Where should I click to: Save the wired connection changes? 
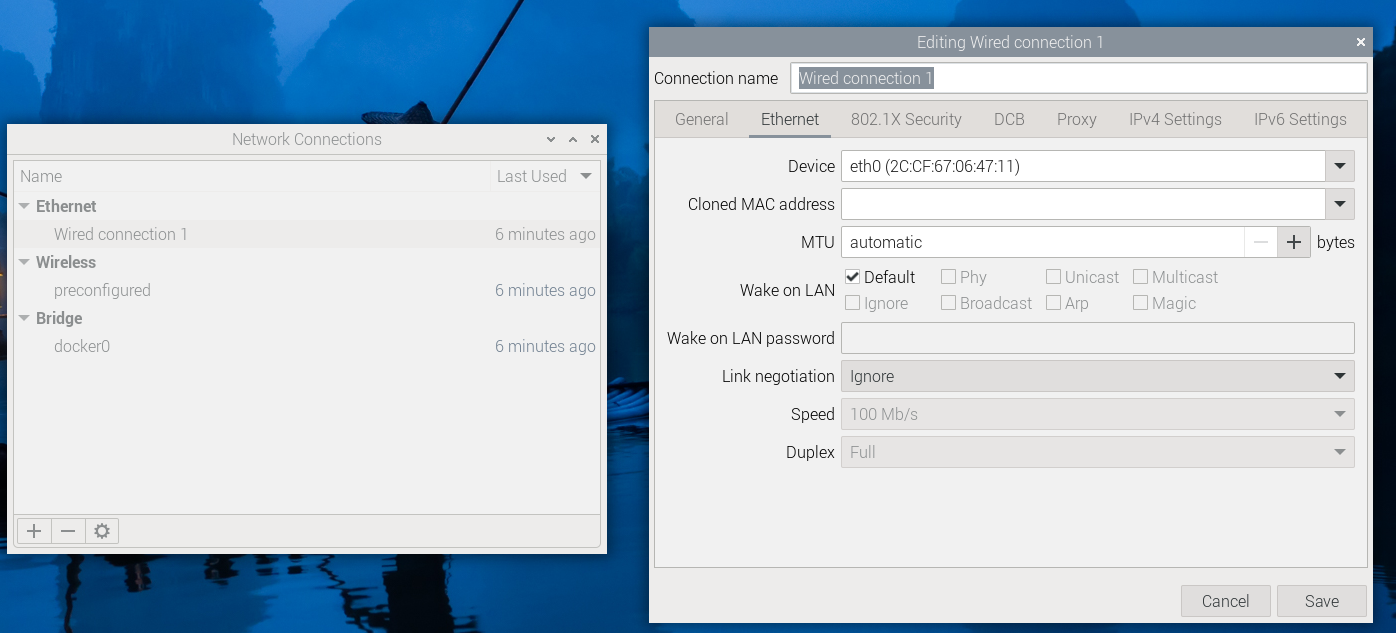[x=1321, y=601]
